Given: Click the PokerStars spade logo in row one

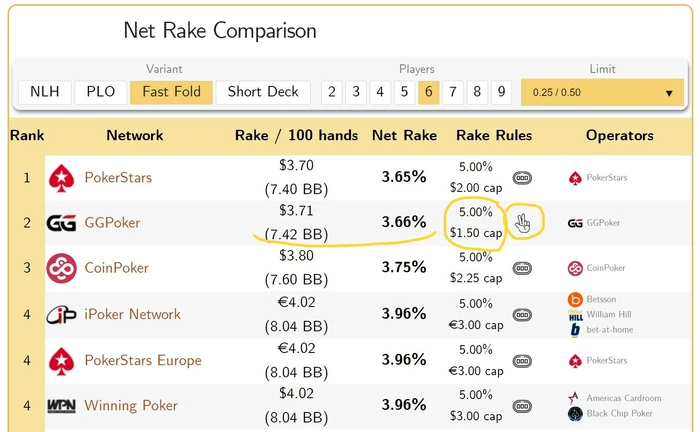Looking at the screenshot, I should 63,178.
